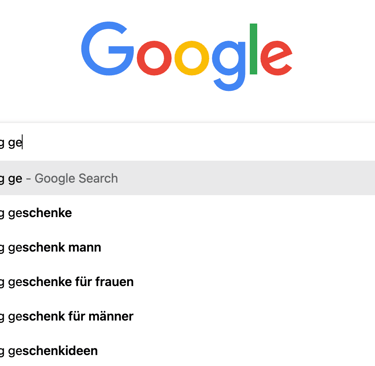Choose the "g geschenke" suggestion

(x=187, y=213)
